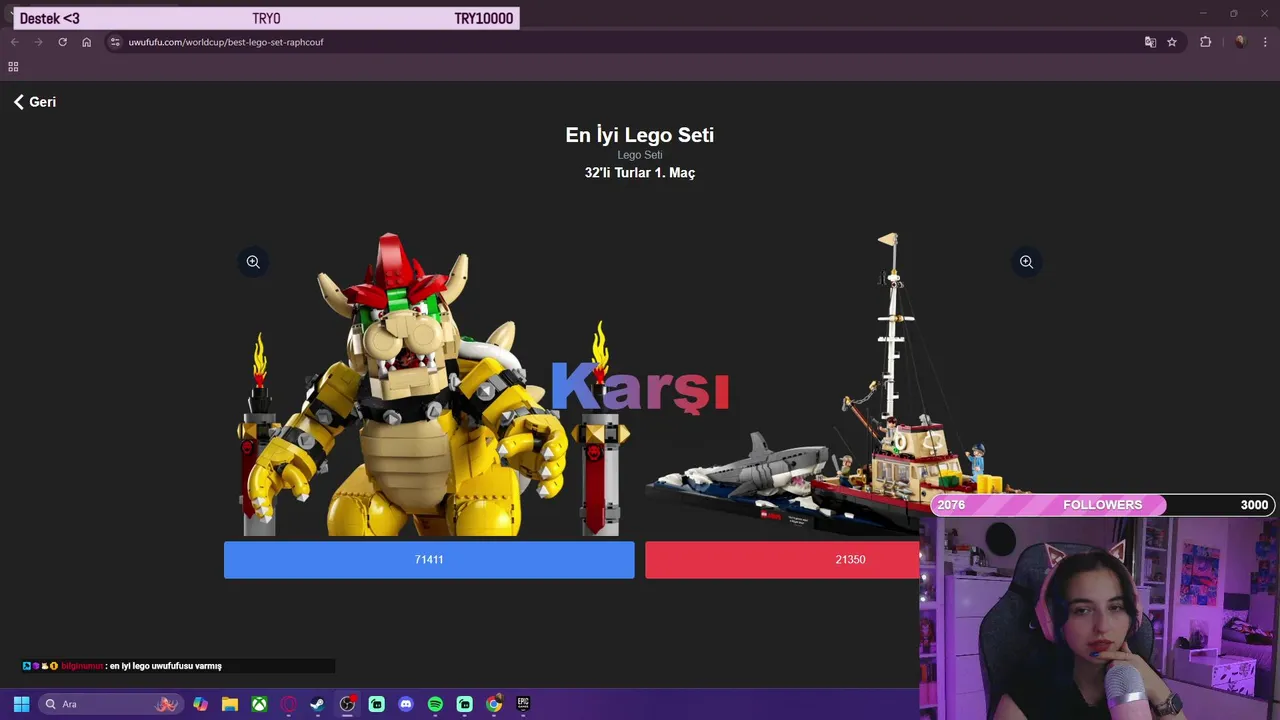This screenshot has width=1280, height=720.
Task: Click the En İyi Lego Seti title
Action: (x=640, y=135)
